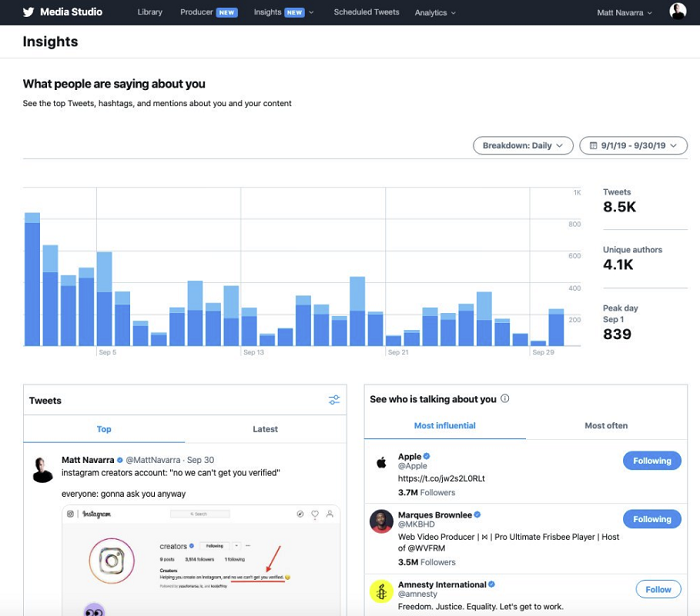Image resolution: width=700 pixels, height=616 pixels.
Task: Click the Twitter bird logo
Action: coord(28,12)
